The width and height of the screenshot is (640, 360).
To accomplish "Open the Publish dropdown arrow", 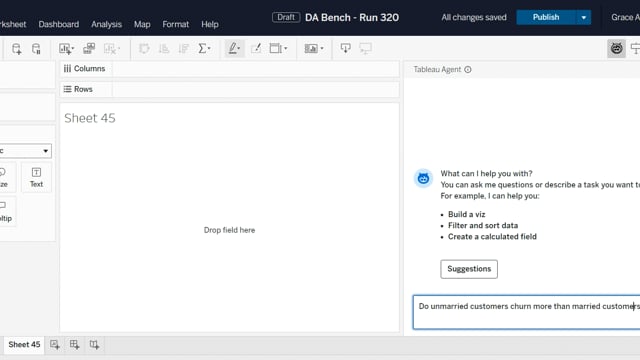I will coord(584,18).
